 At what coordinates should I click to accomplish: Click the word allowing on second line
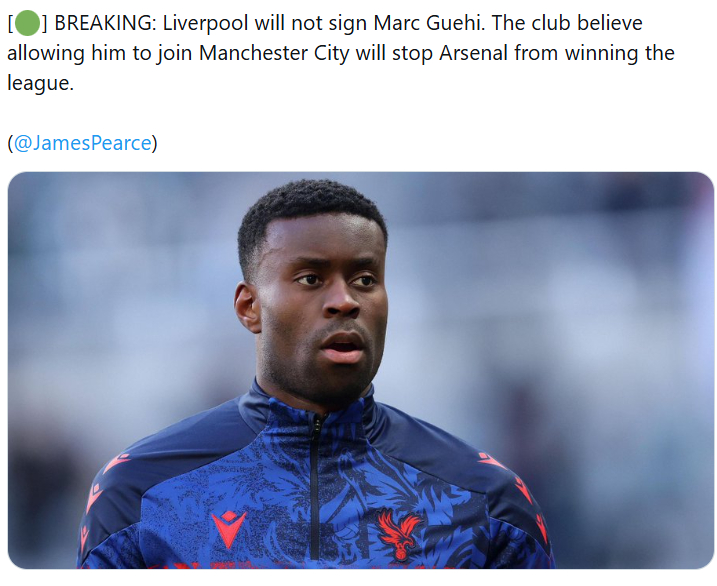tap(46, 53)
